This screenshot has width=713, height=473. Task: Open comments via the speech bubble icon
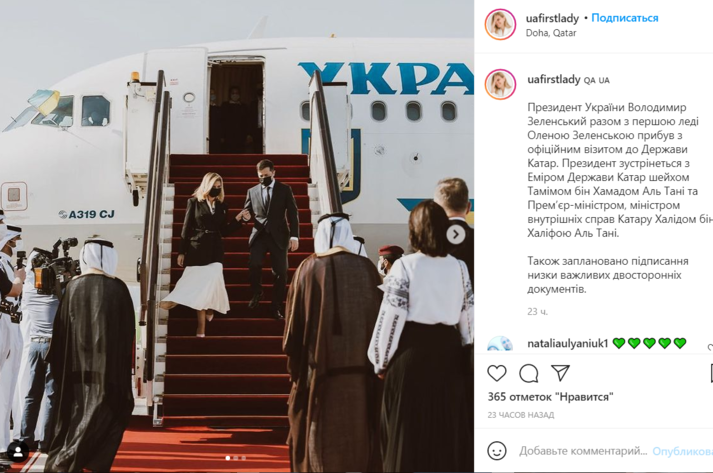[x=528, y=373]
